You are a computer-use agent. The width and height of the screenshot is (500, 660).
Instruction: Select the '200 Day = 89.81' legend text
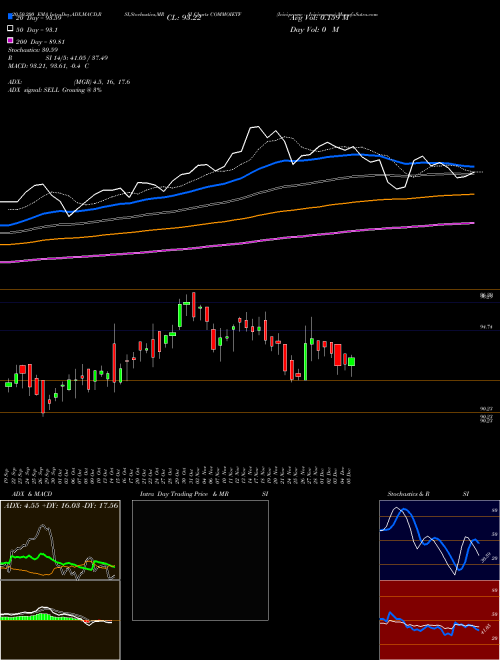(40, 42)
